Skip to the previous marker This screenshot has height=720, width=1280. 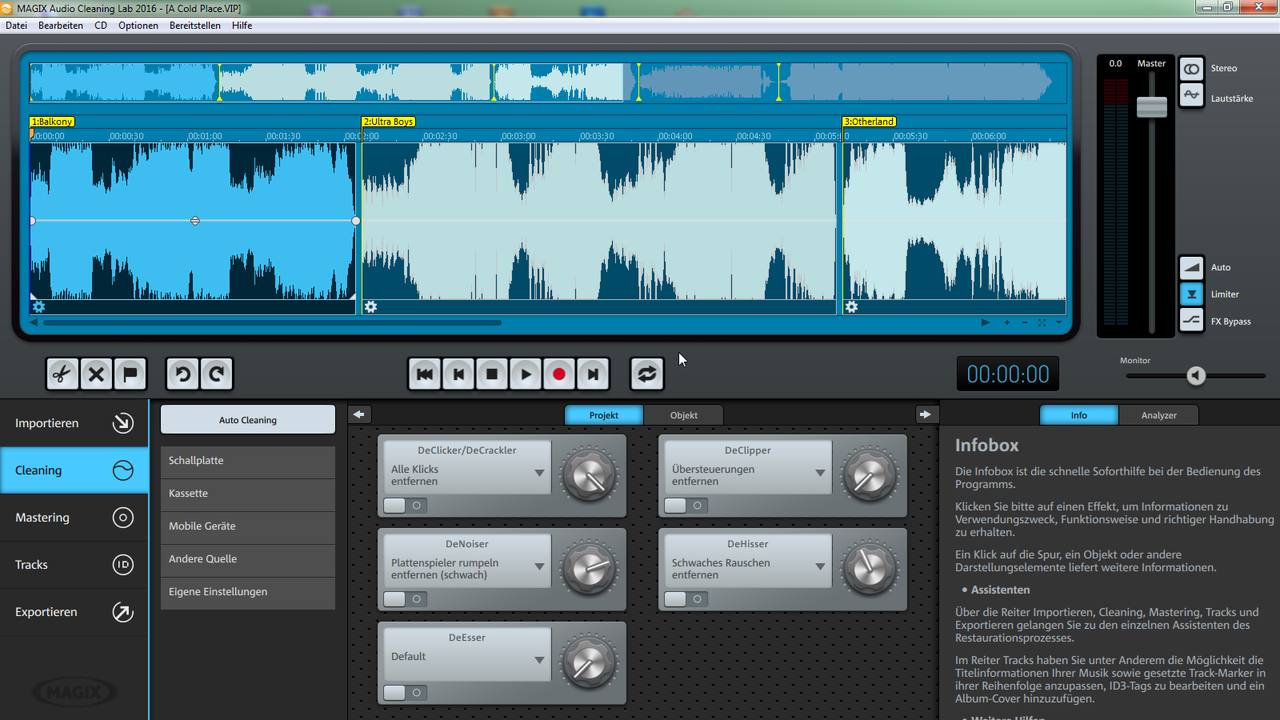coord(458,374)
